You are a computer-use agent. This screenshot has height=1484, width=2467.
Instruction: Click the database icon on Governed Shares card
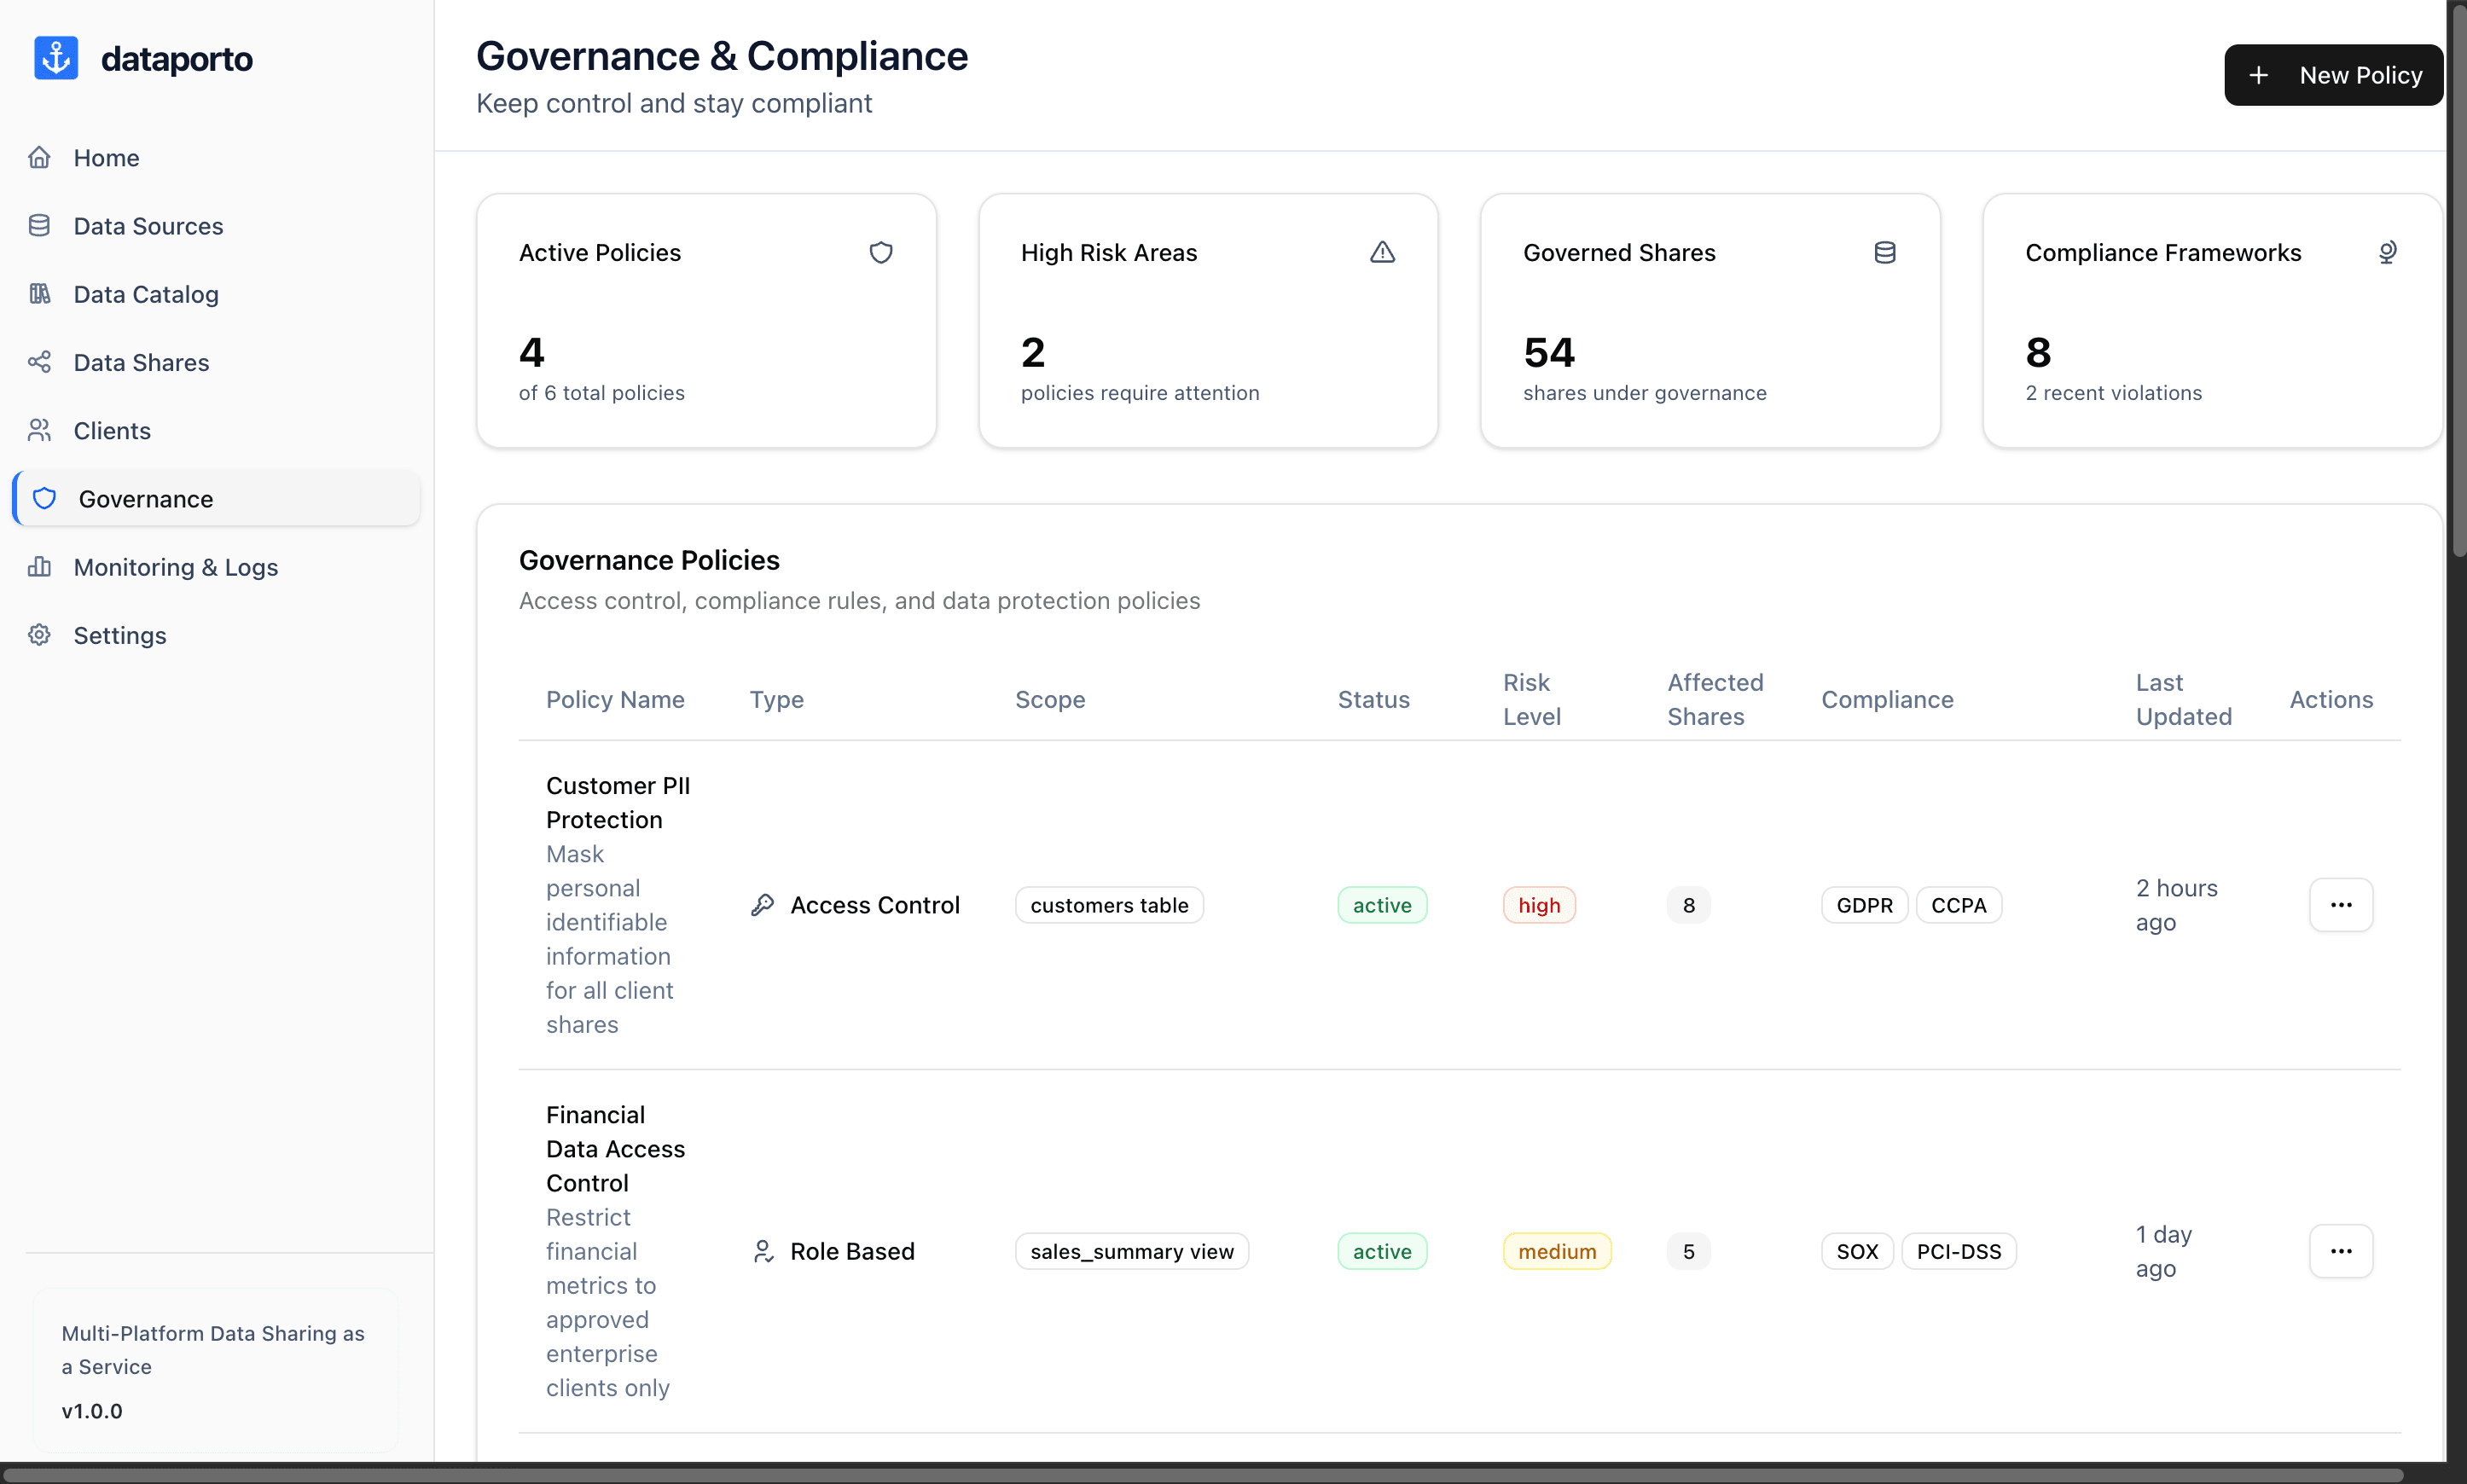pyautogui.click(x=1884, y=252)
